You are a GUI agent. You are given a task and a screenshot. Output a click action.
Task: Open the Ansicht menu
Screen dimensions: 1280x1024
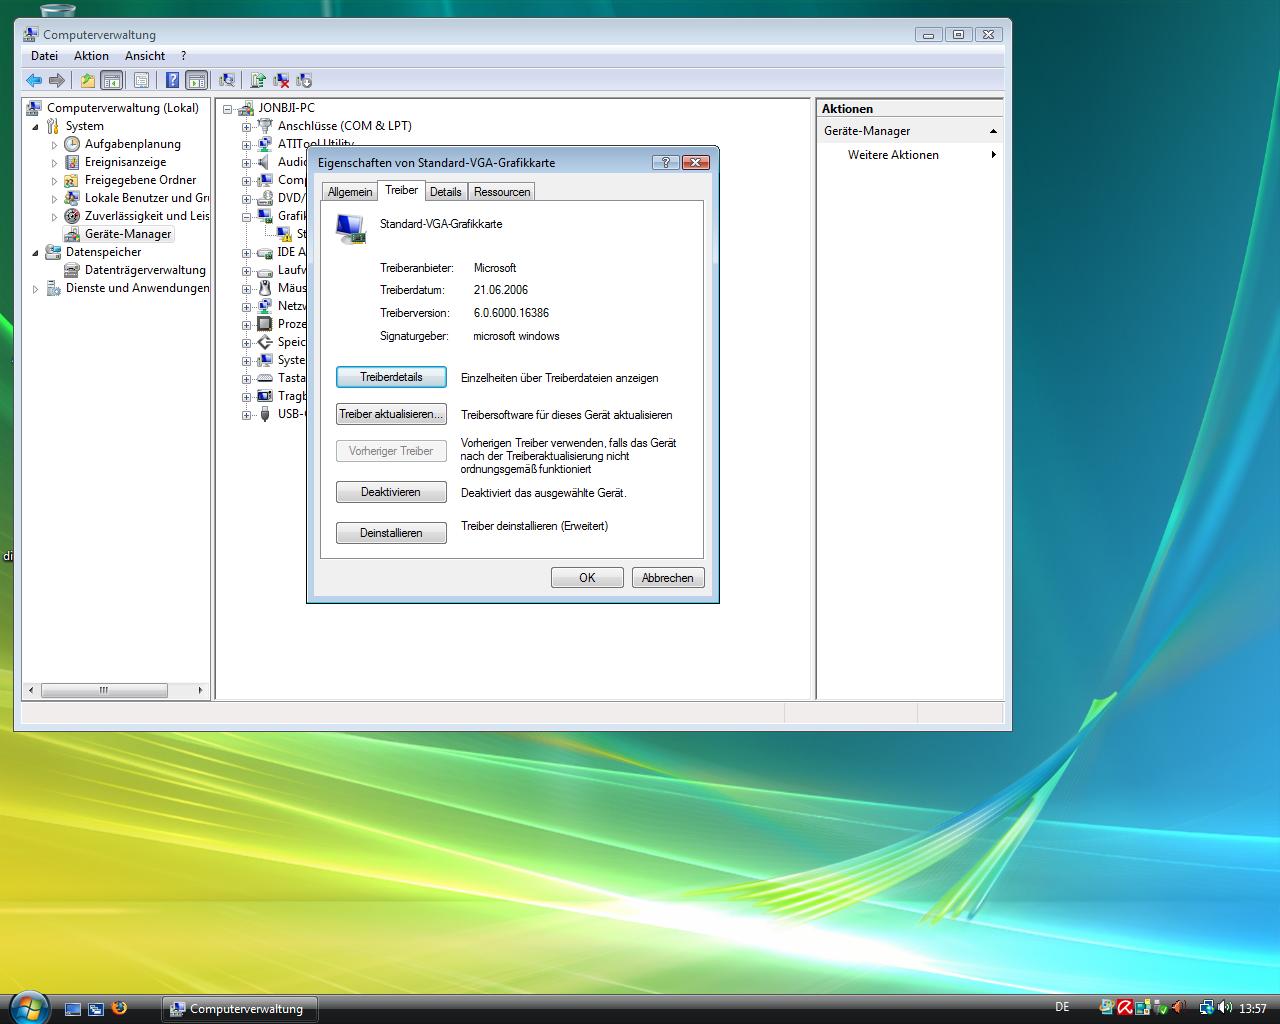pos(145,56)
